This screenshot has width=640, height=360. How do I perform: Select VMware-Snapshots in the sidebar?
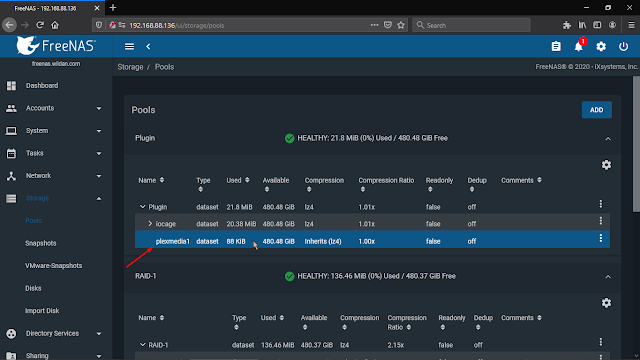[53, 266]
